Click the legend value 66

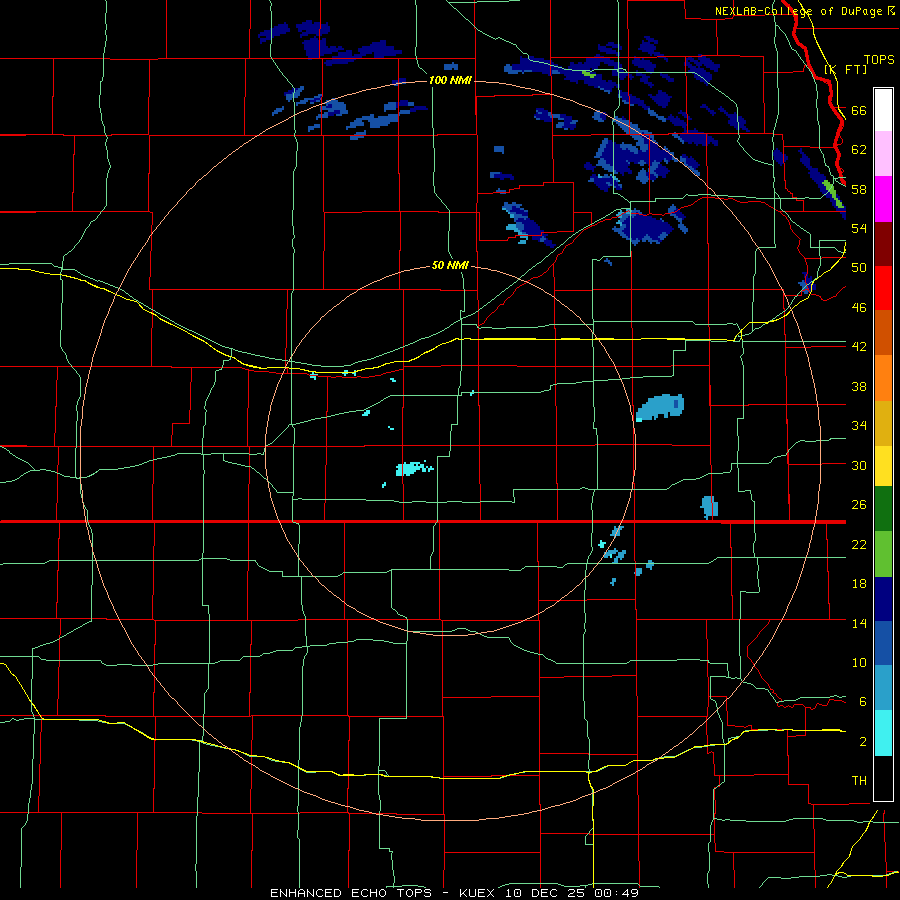tap(859, 110)
